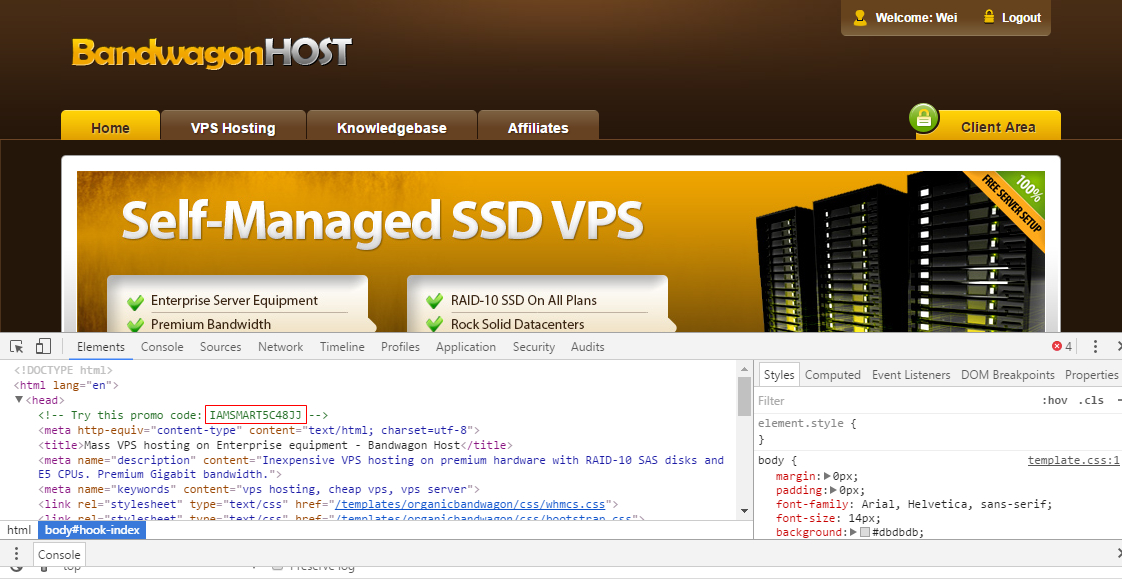Select the DOCTYPE html line
The height and width of the screenshot is (583, 1122).
[x=63, y=370]
